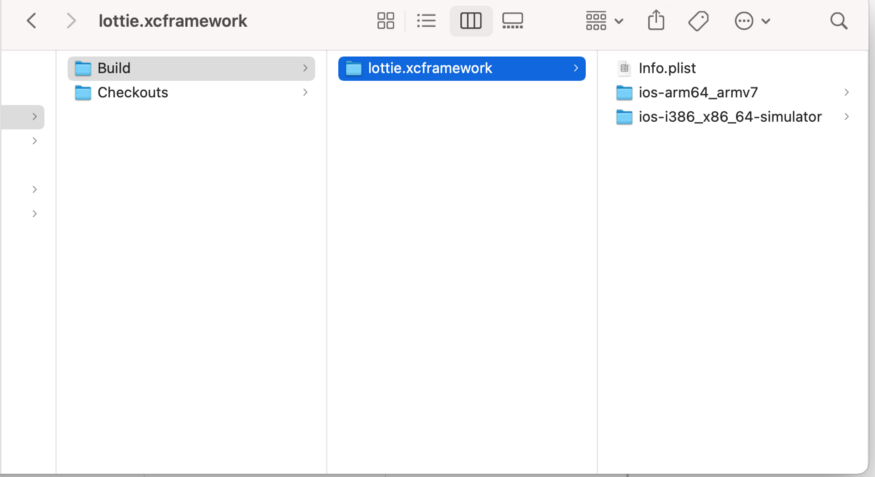The image size is (875, 477).
Task: Click the Tags toolbar icon
Action: (698, 21)
